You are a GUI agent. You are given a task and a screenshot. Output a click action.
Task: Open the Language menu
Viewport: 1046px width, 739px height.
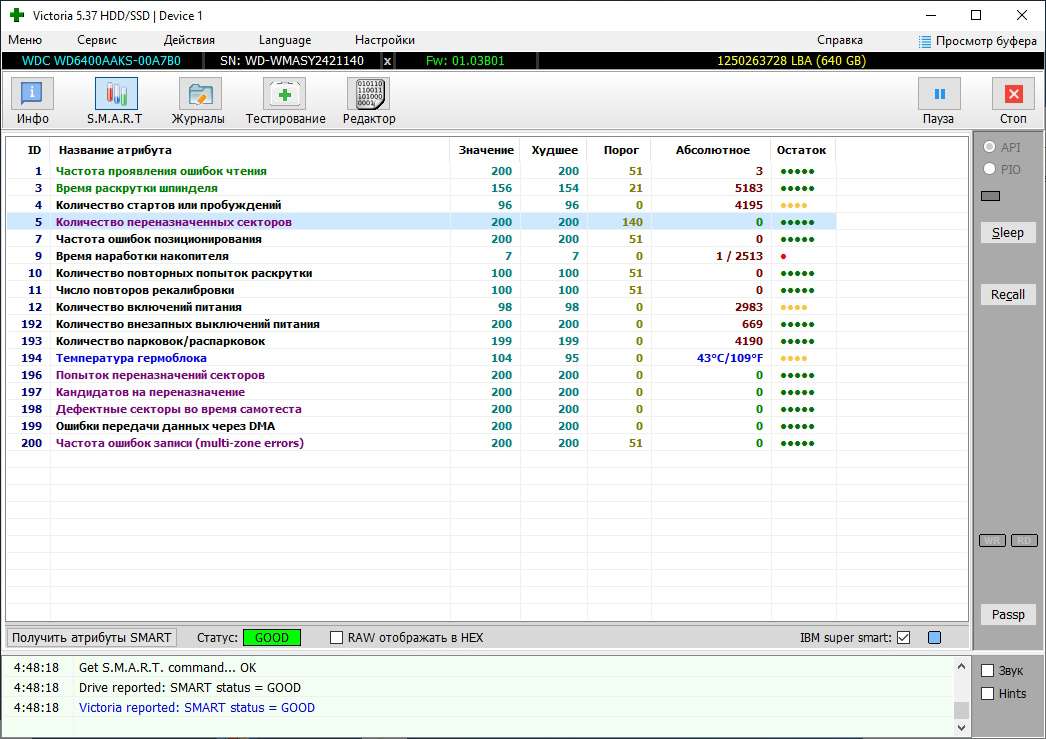click(285, 40)
